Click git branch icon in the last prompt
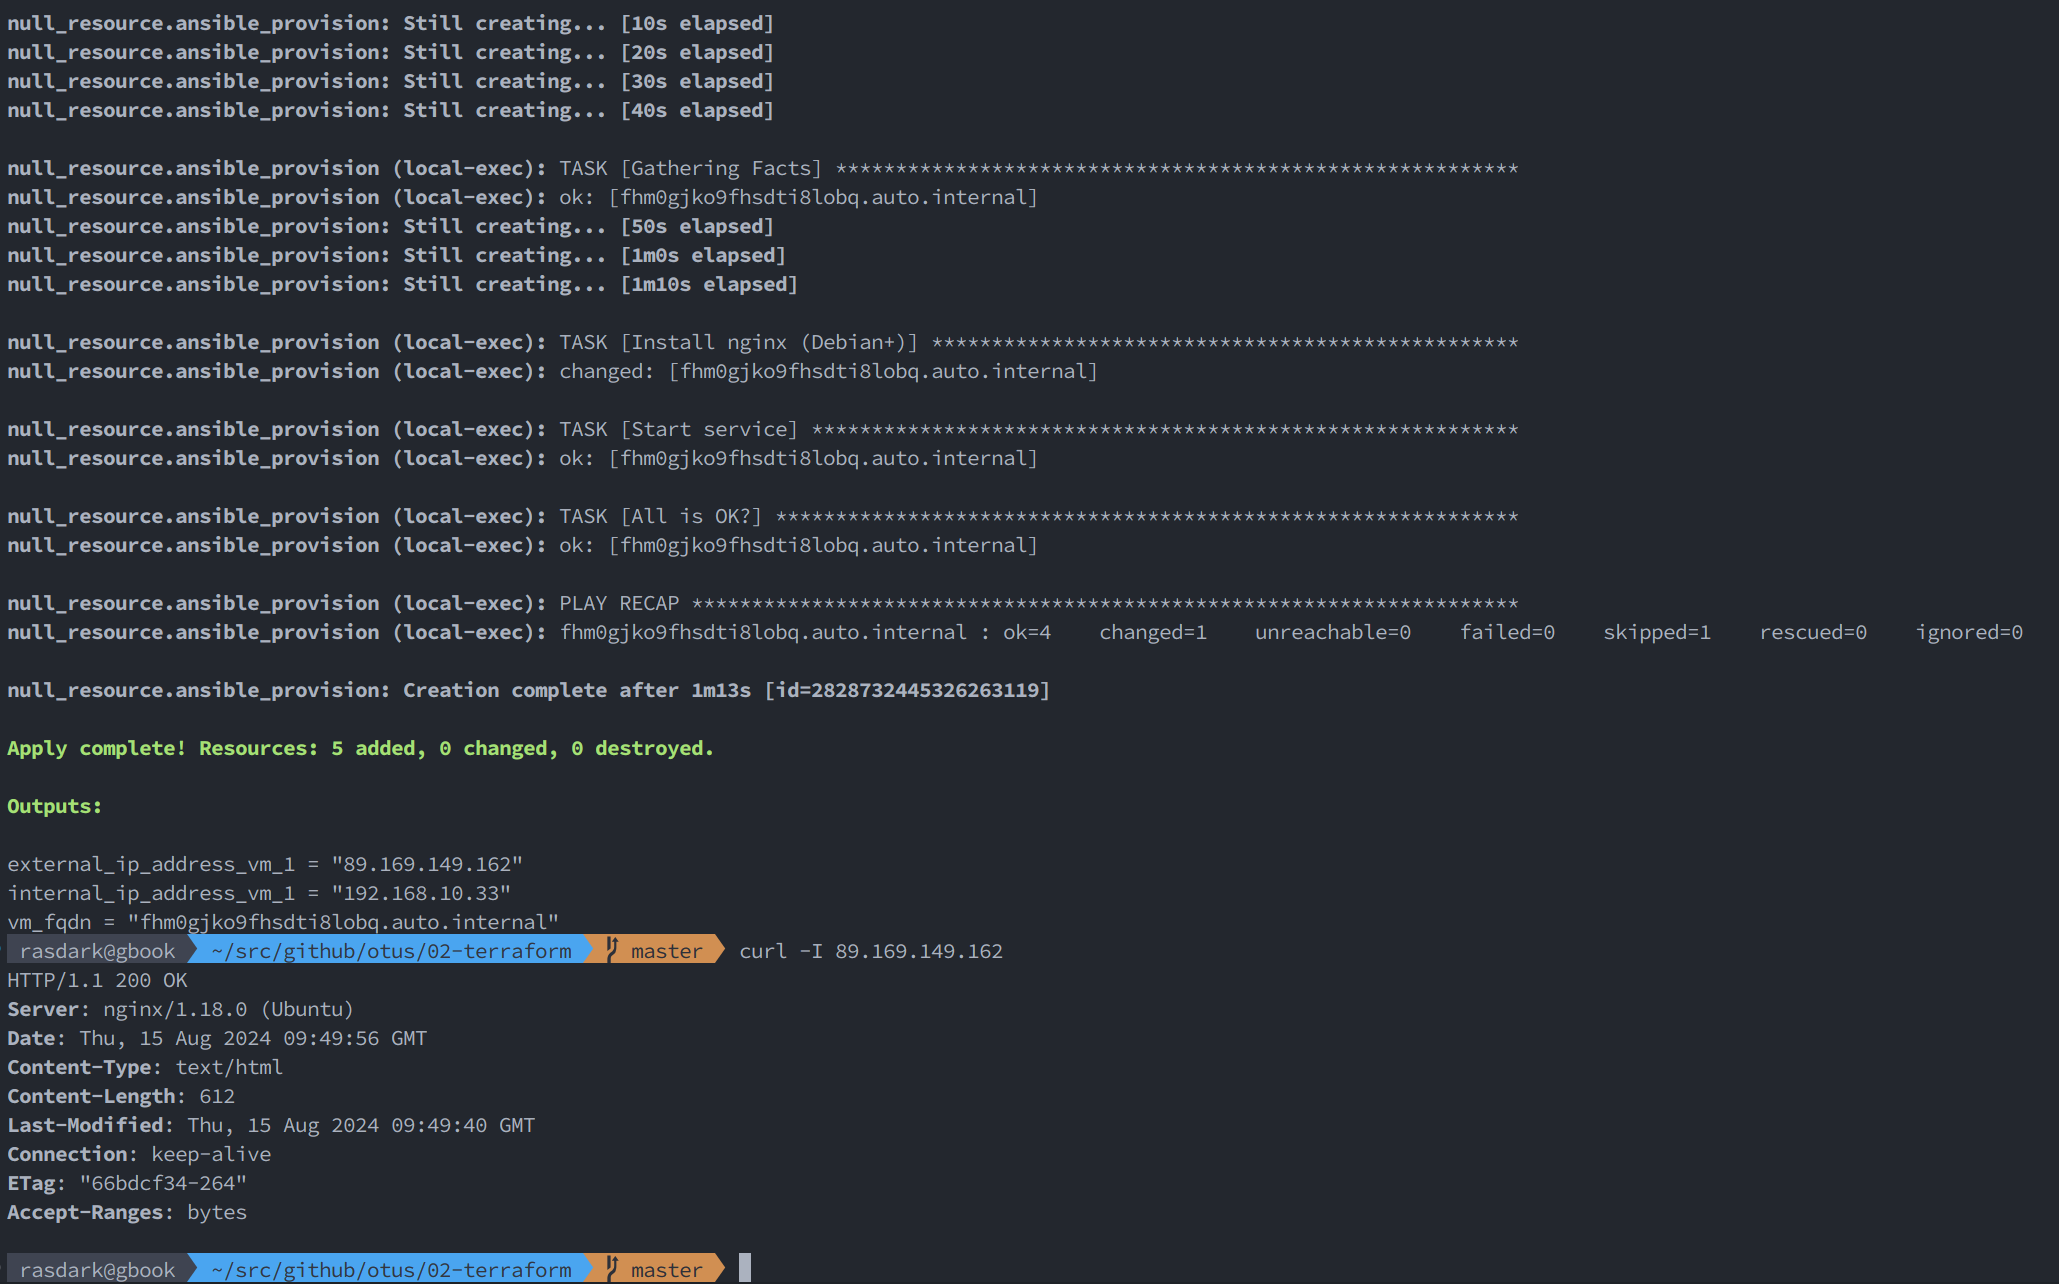 point(612,1269)
